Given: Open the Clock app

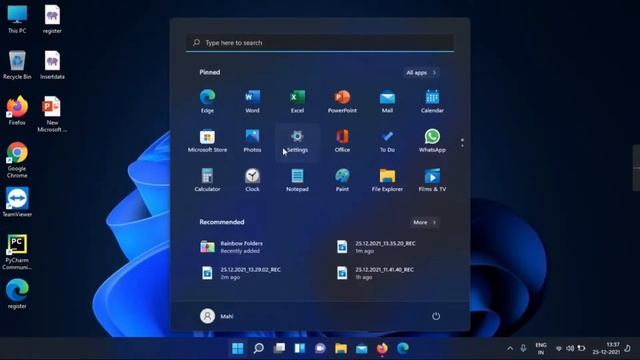Looking at the screenshot, I should tap(252, 180).
